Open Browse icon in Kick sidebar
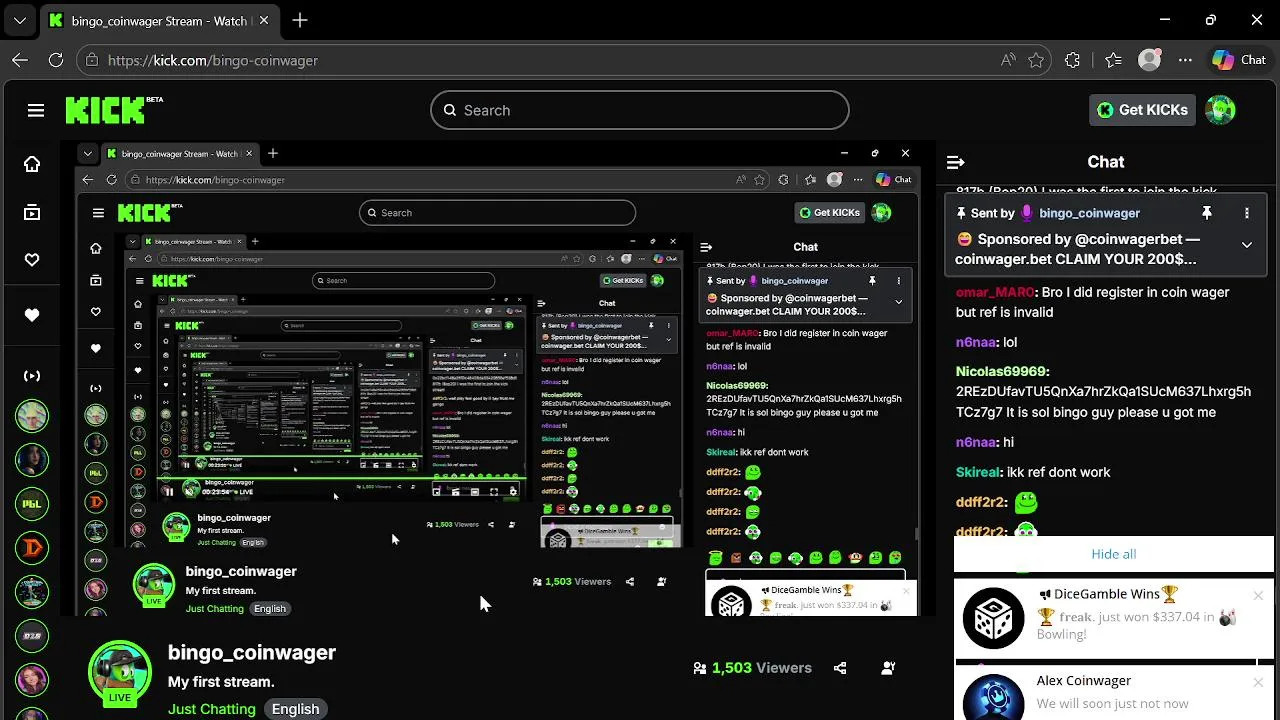The width and height of the screenshot is (1280, 720). [32, 212]
